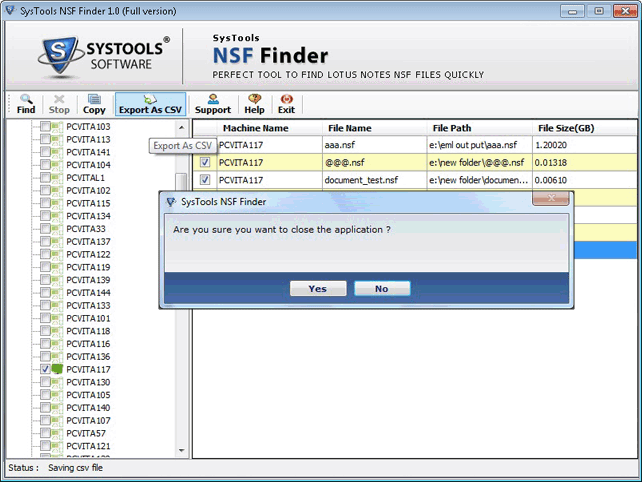Click the PCVITA137 computer icon
The width and height of the screenshot is (642, 482).
coord(57,242)
